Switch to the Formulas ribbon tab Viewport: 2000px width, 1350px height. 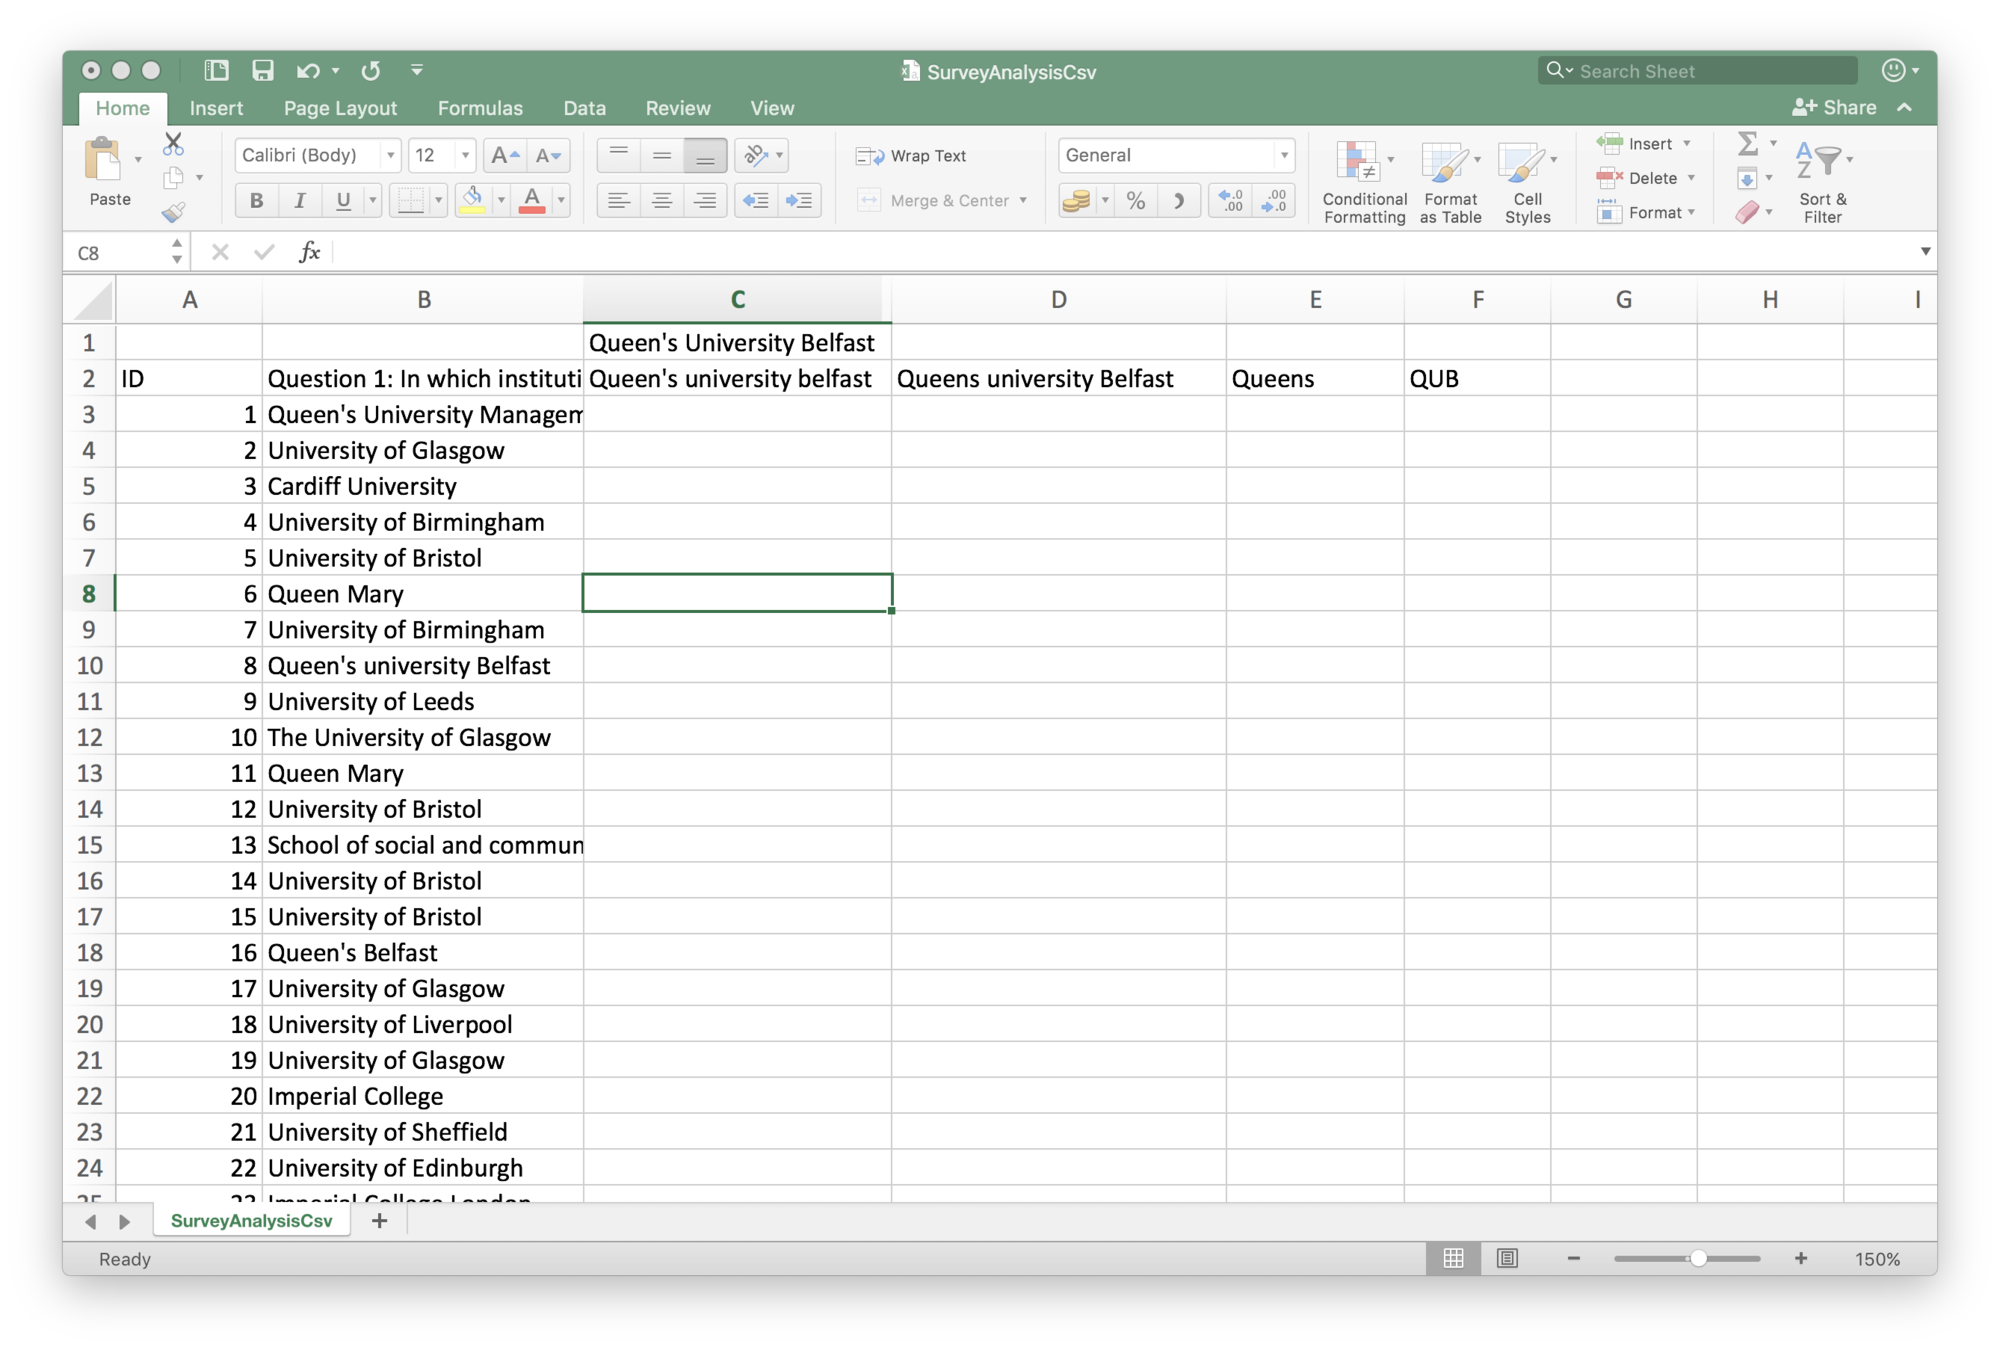(480, 108)
